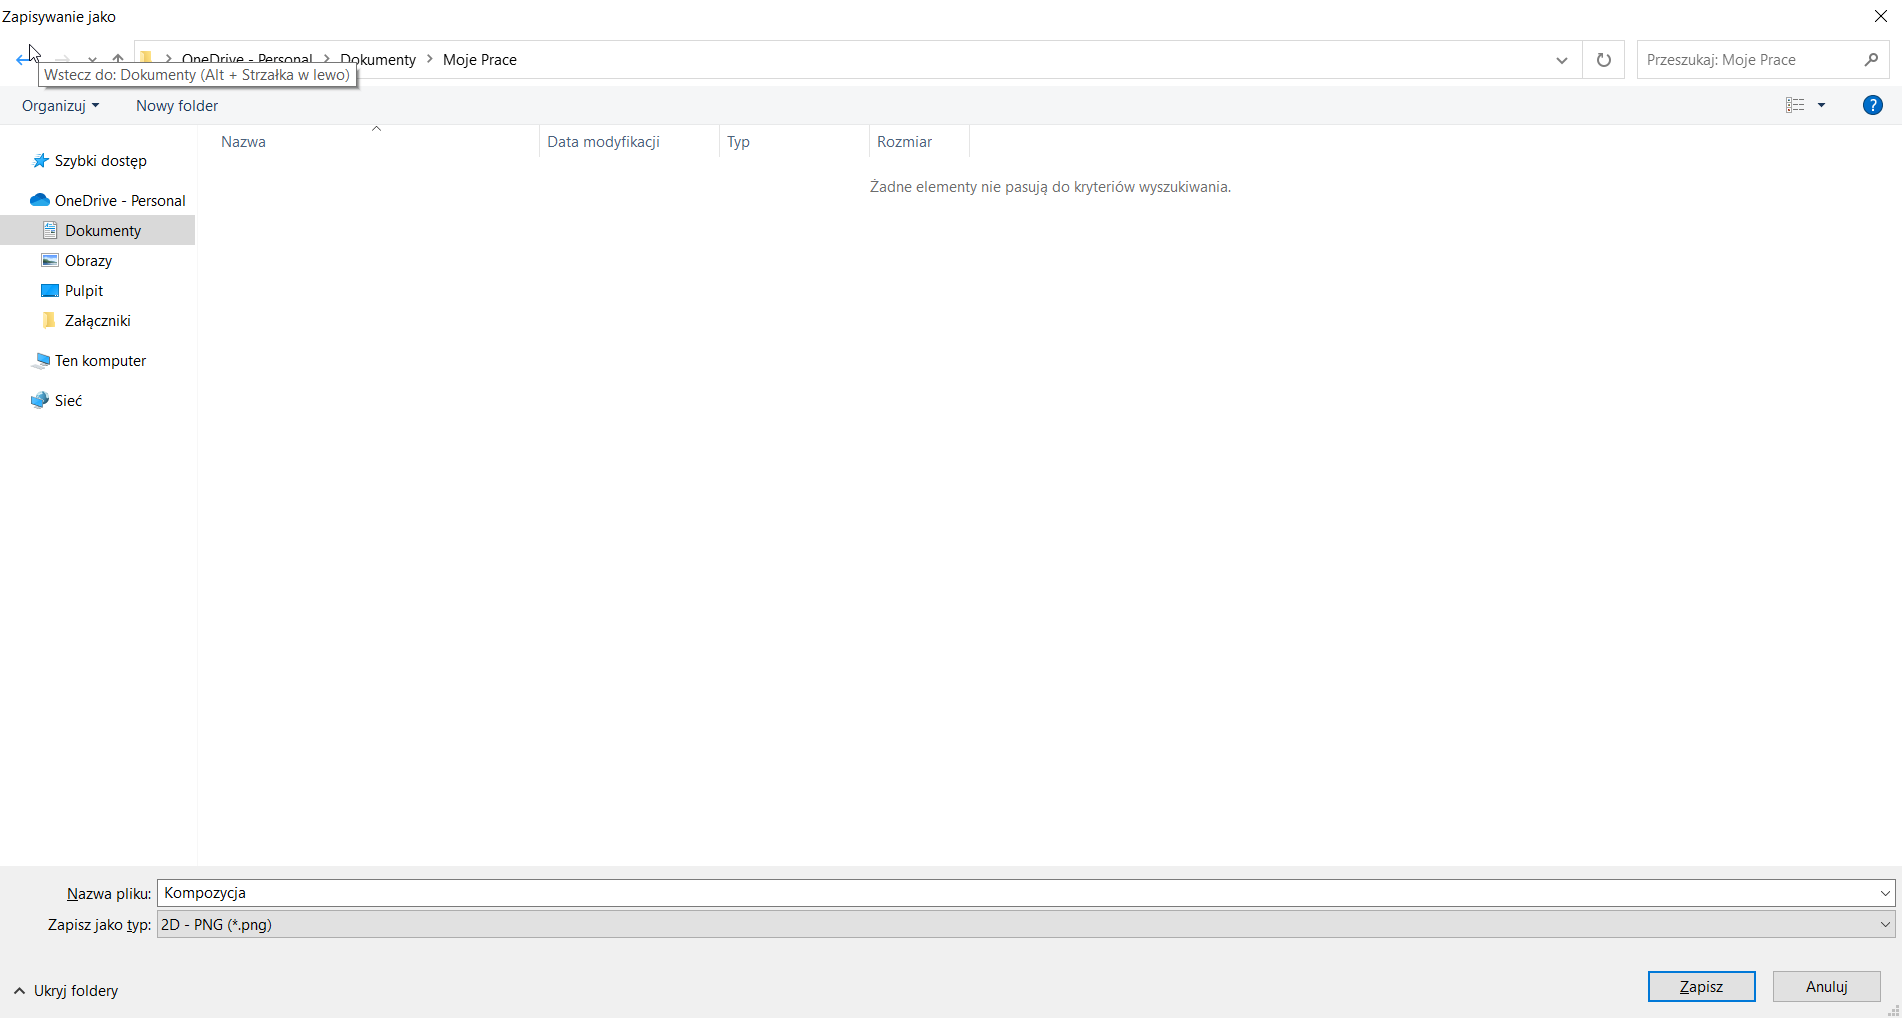
Task: Sort files by Data modyfikacji column
Action: coord(603,142)
